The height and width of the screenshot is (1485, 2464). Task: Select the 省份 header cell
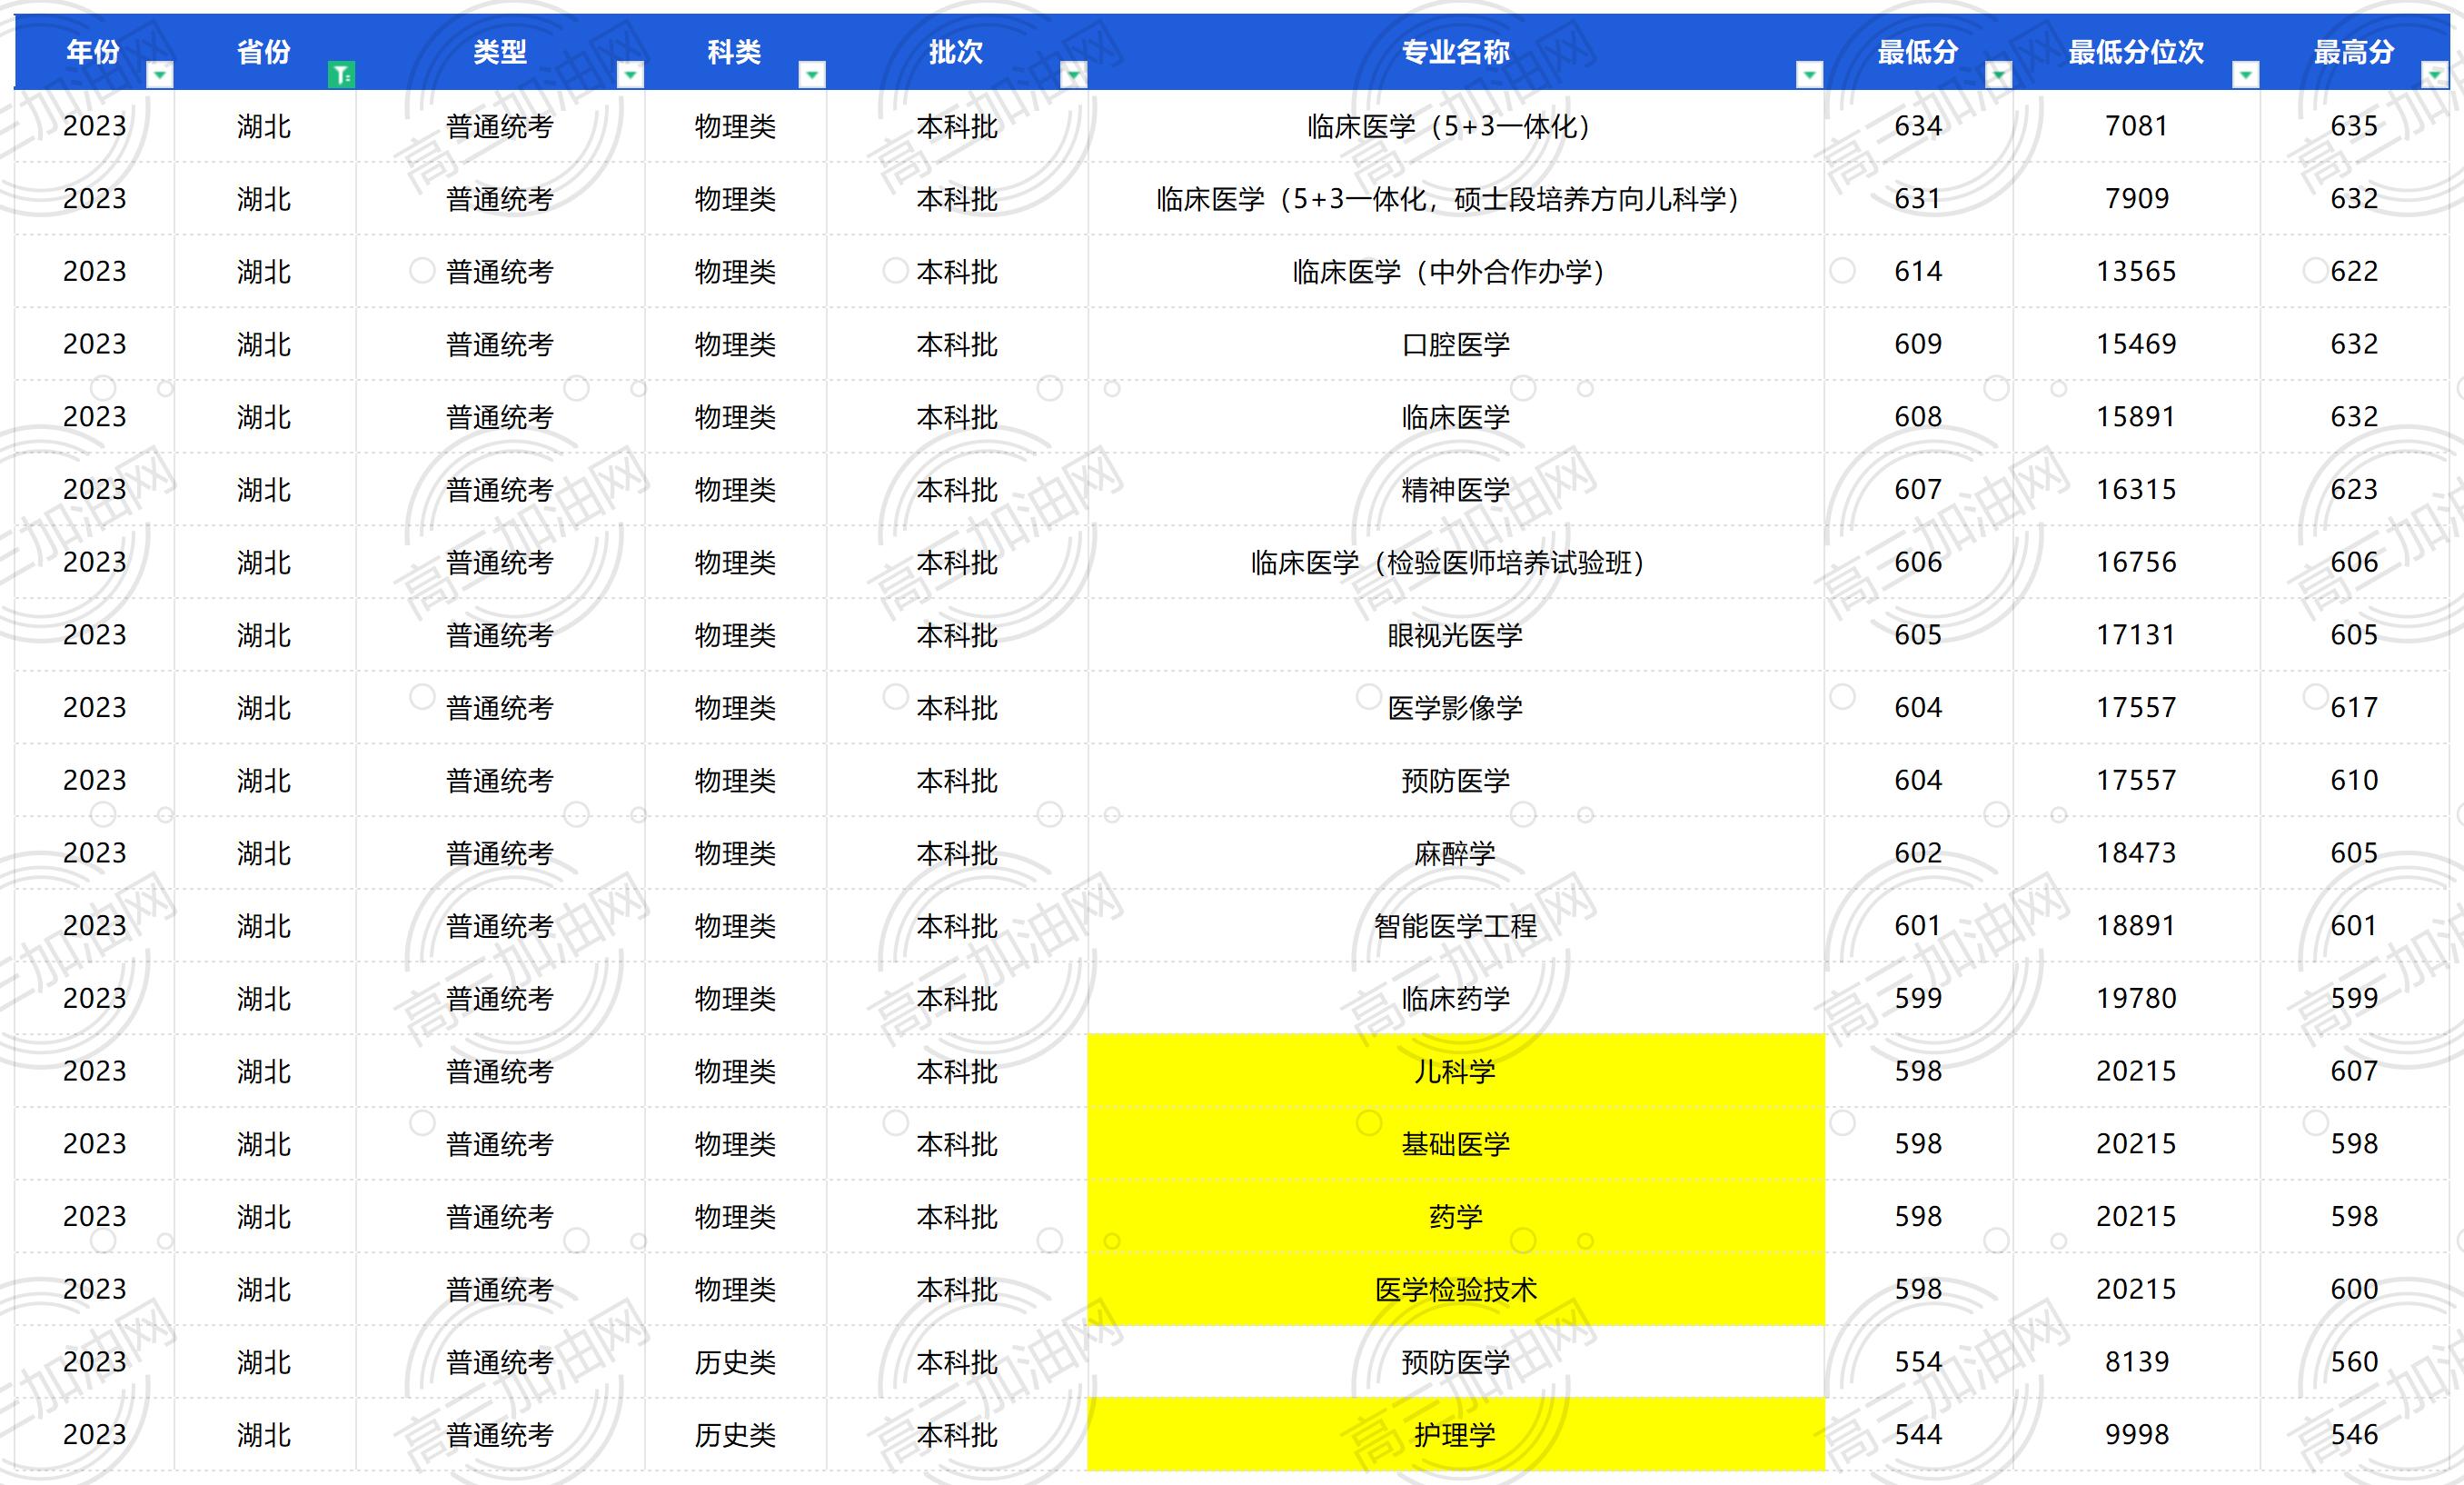coord(265,52)
